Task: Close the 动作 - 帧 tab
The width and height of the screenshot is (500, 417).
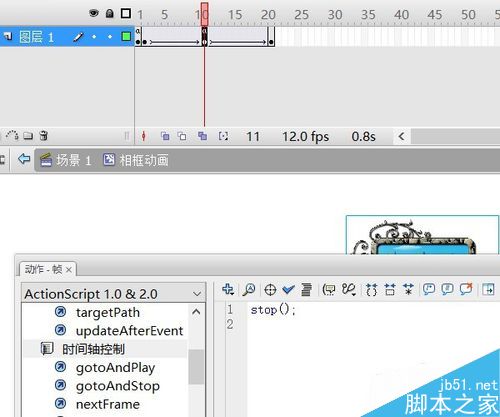Action: [69, 270]
